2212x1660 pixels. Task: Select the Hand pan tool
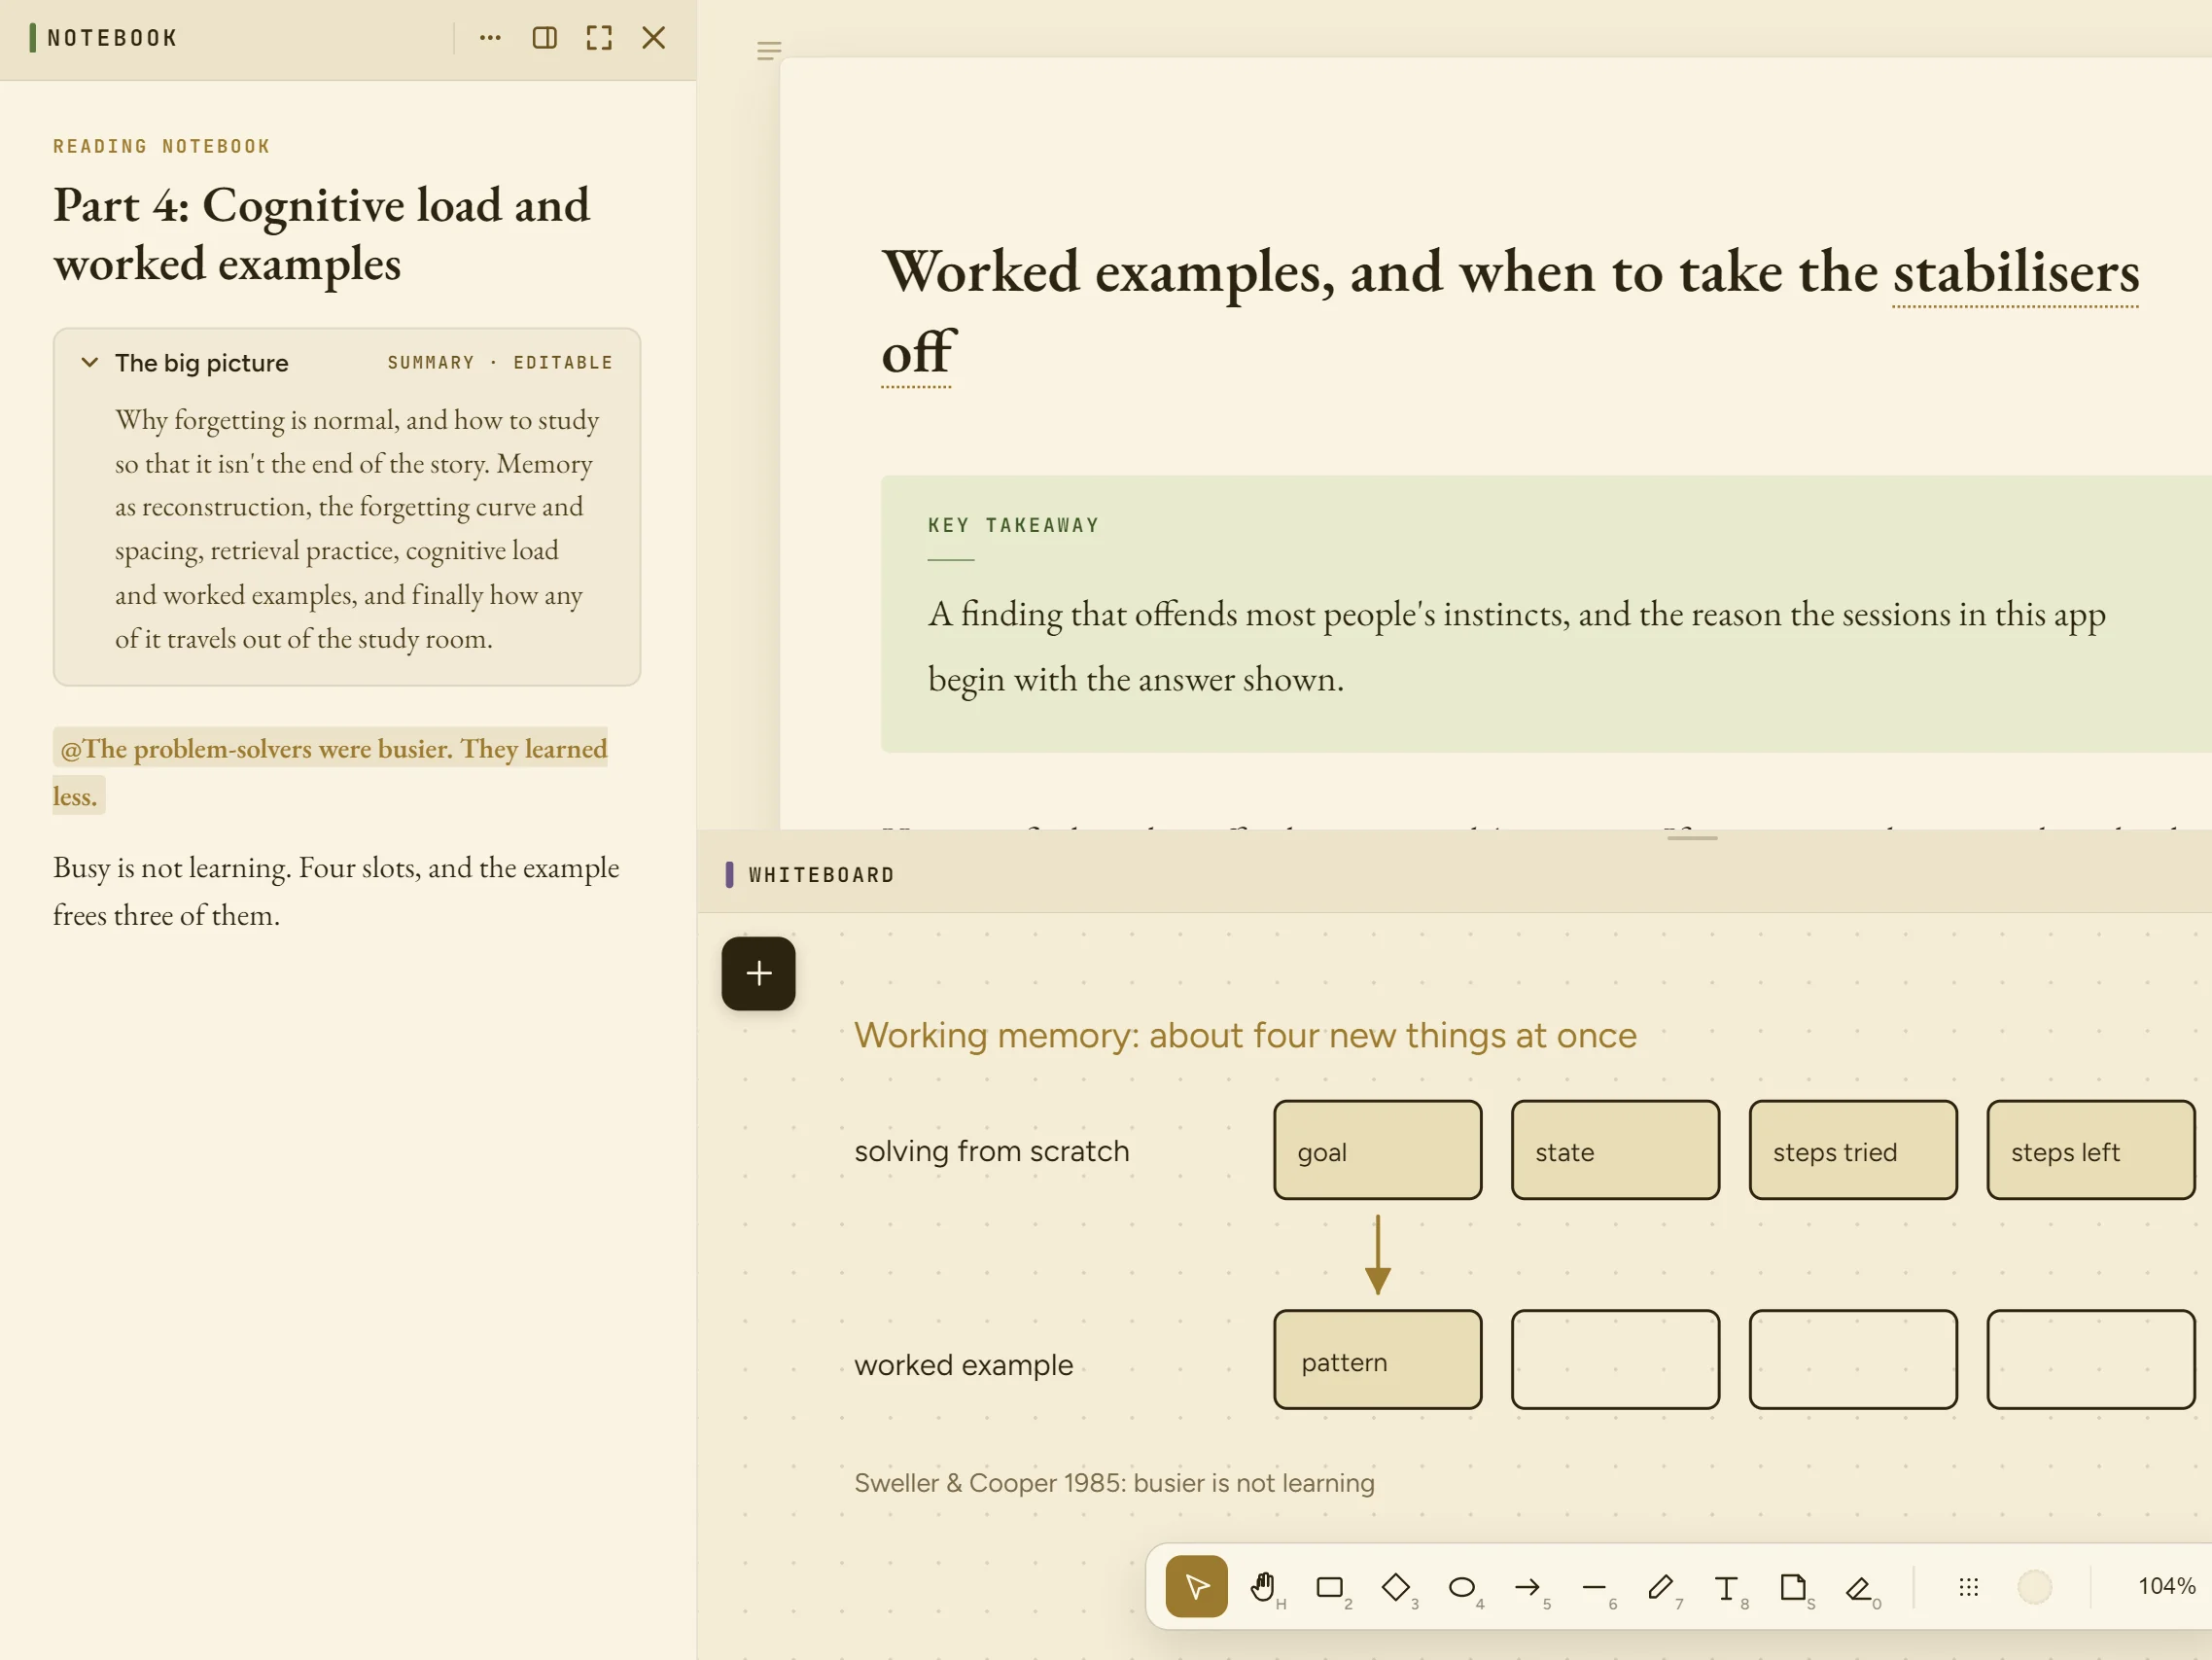pyautogui.click(x=1263, y=1586)
